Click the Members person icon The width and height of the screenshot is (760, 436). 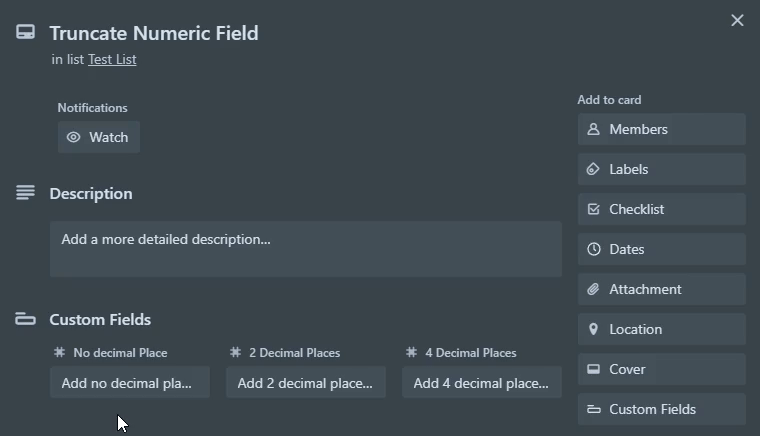(593, 129)
